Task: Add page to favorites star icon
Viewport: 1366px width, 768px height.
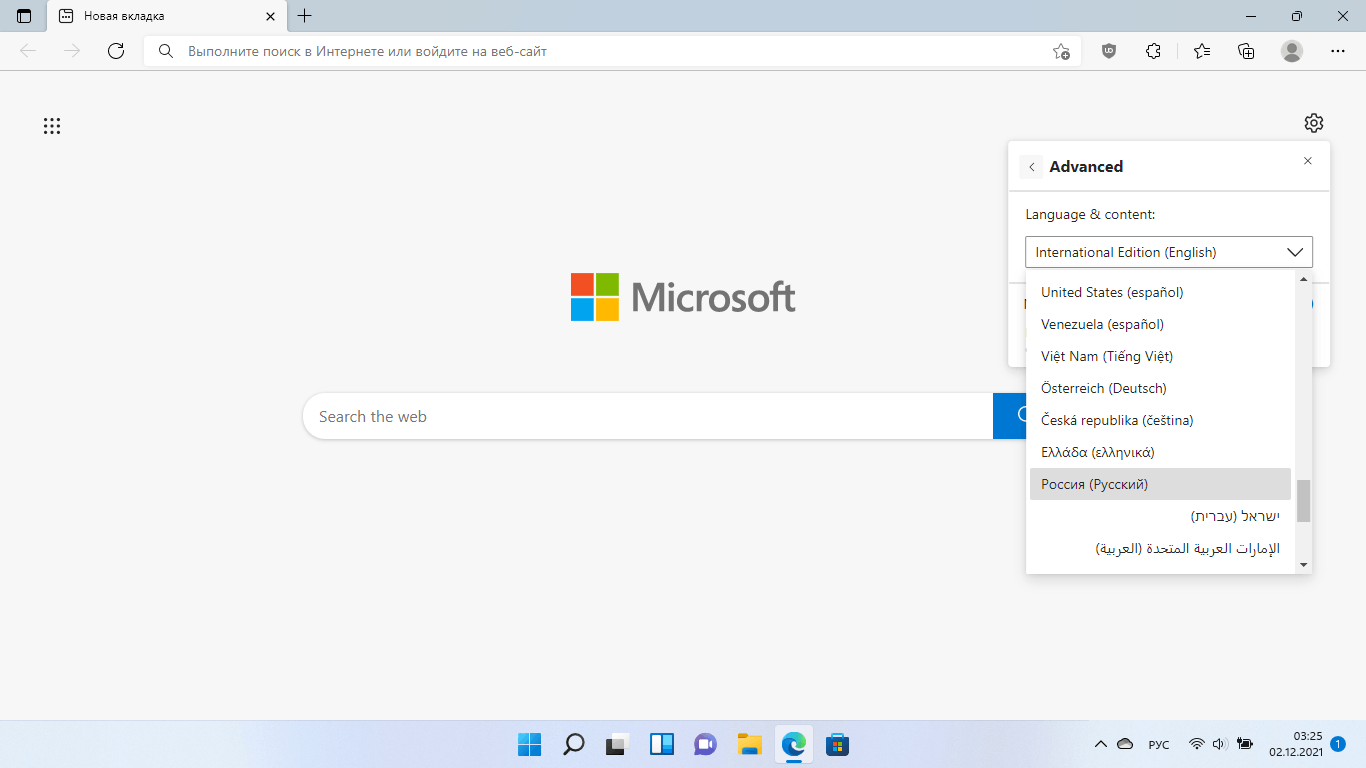Action: click(1061, 51)
